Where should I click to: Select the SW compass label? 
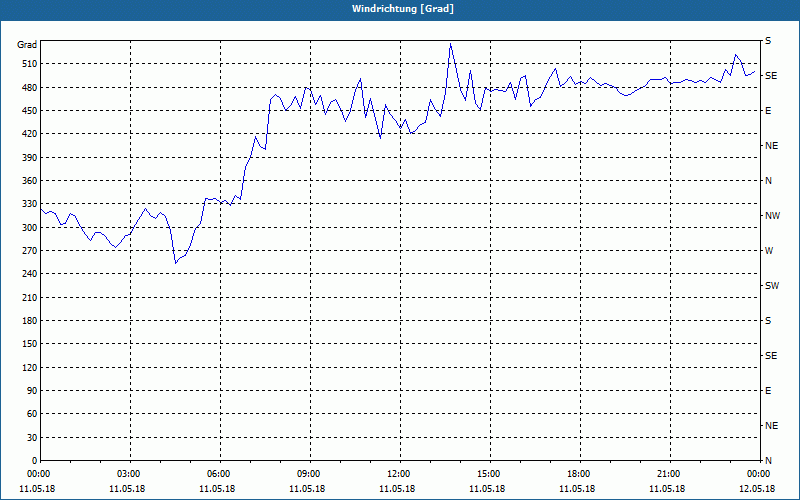772,286
